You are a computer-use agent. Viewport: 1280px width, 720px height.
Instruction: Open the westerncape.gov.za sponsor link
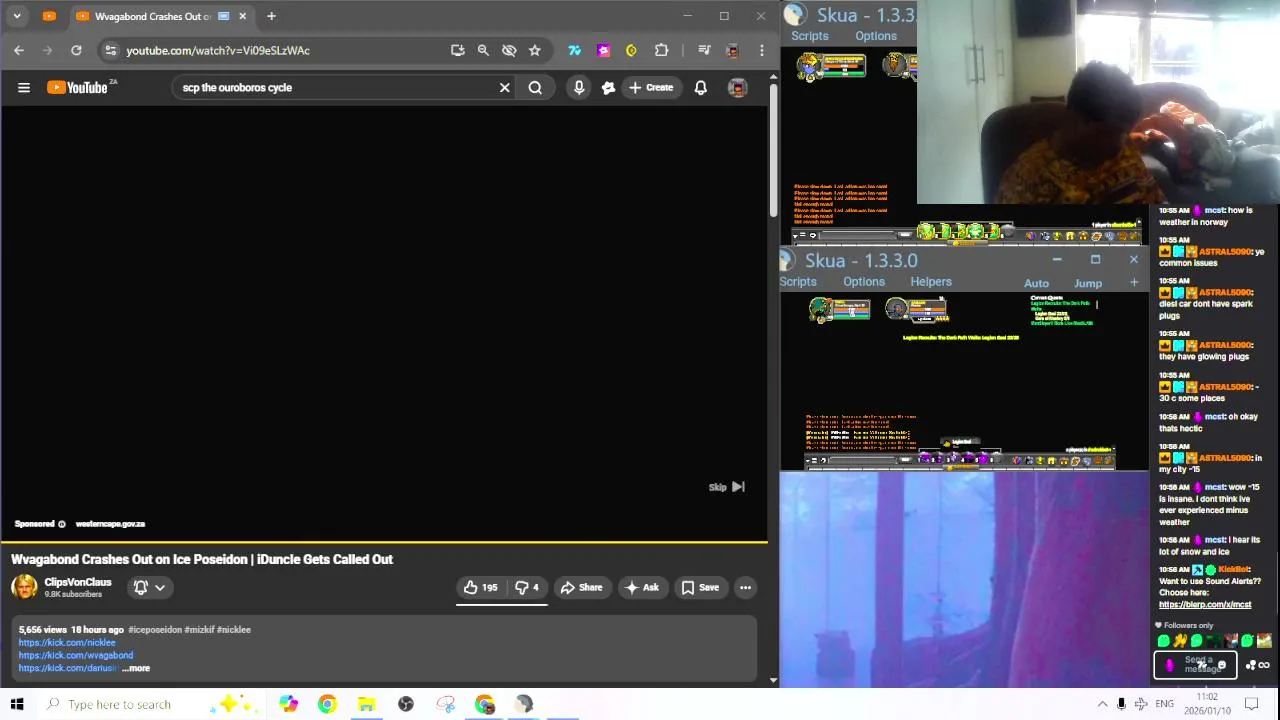(x=110, y=524)
